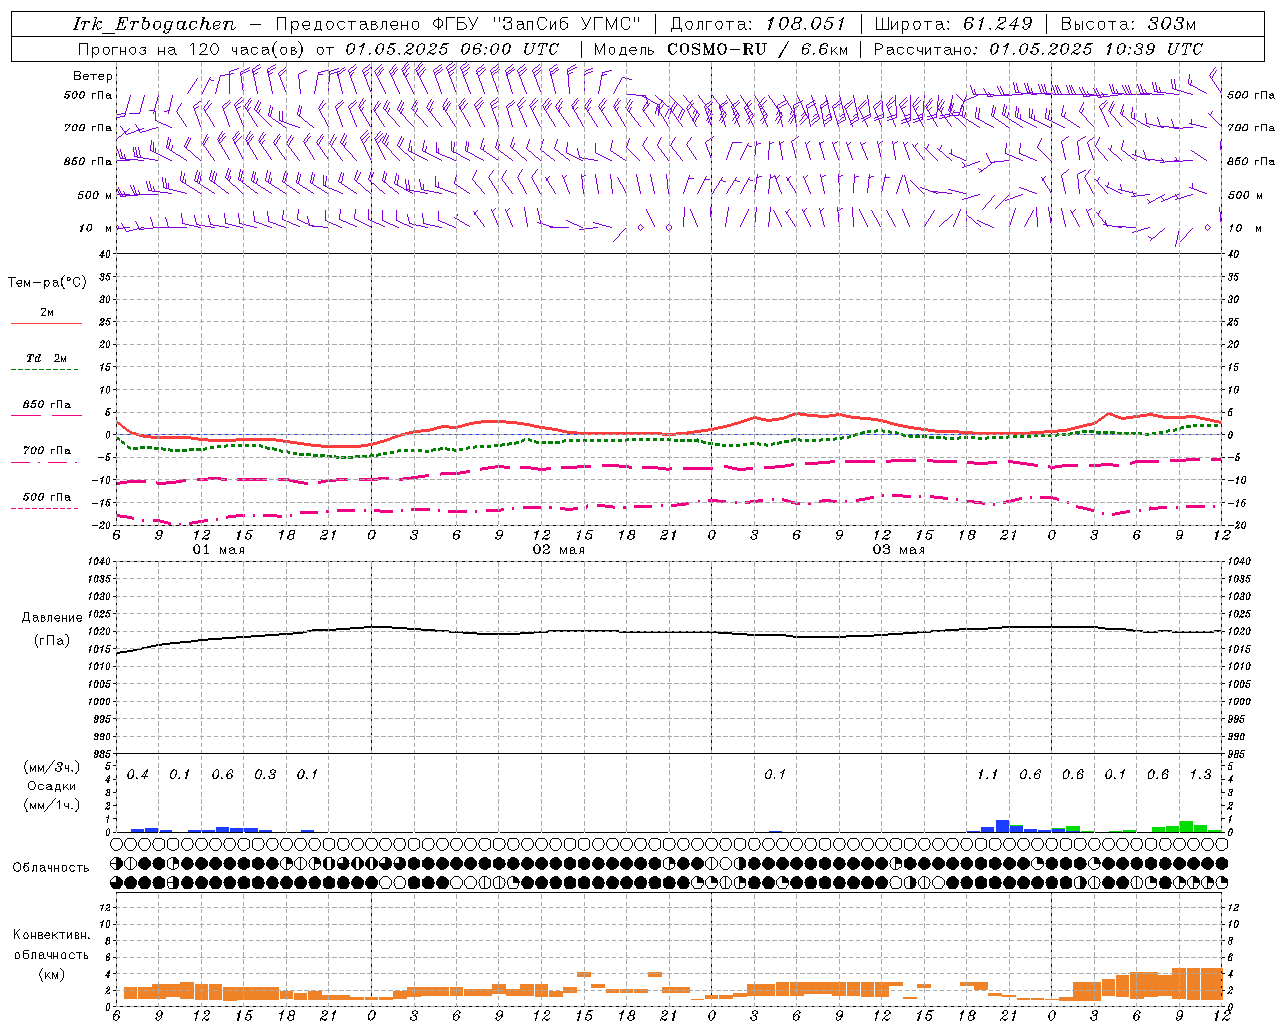Click the 1.3 precipitation total value
The width and height of the screenshot is (1280, 1024).
point(1201,775)
